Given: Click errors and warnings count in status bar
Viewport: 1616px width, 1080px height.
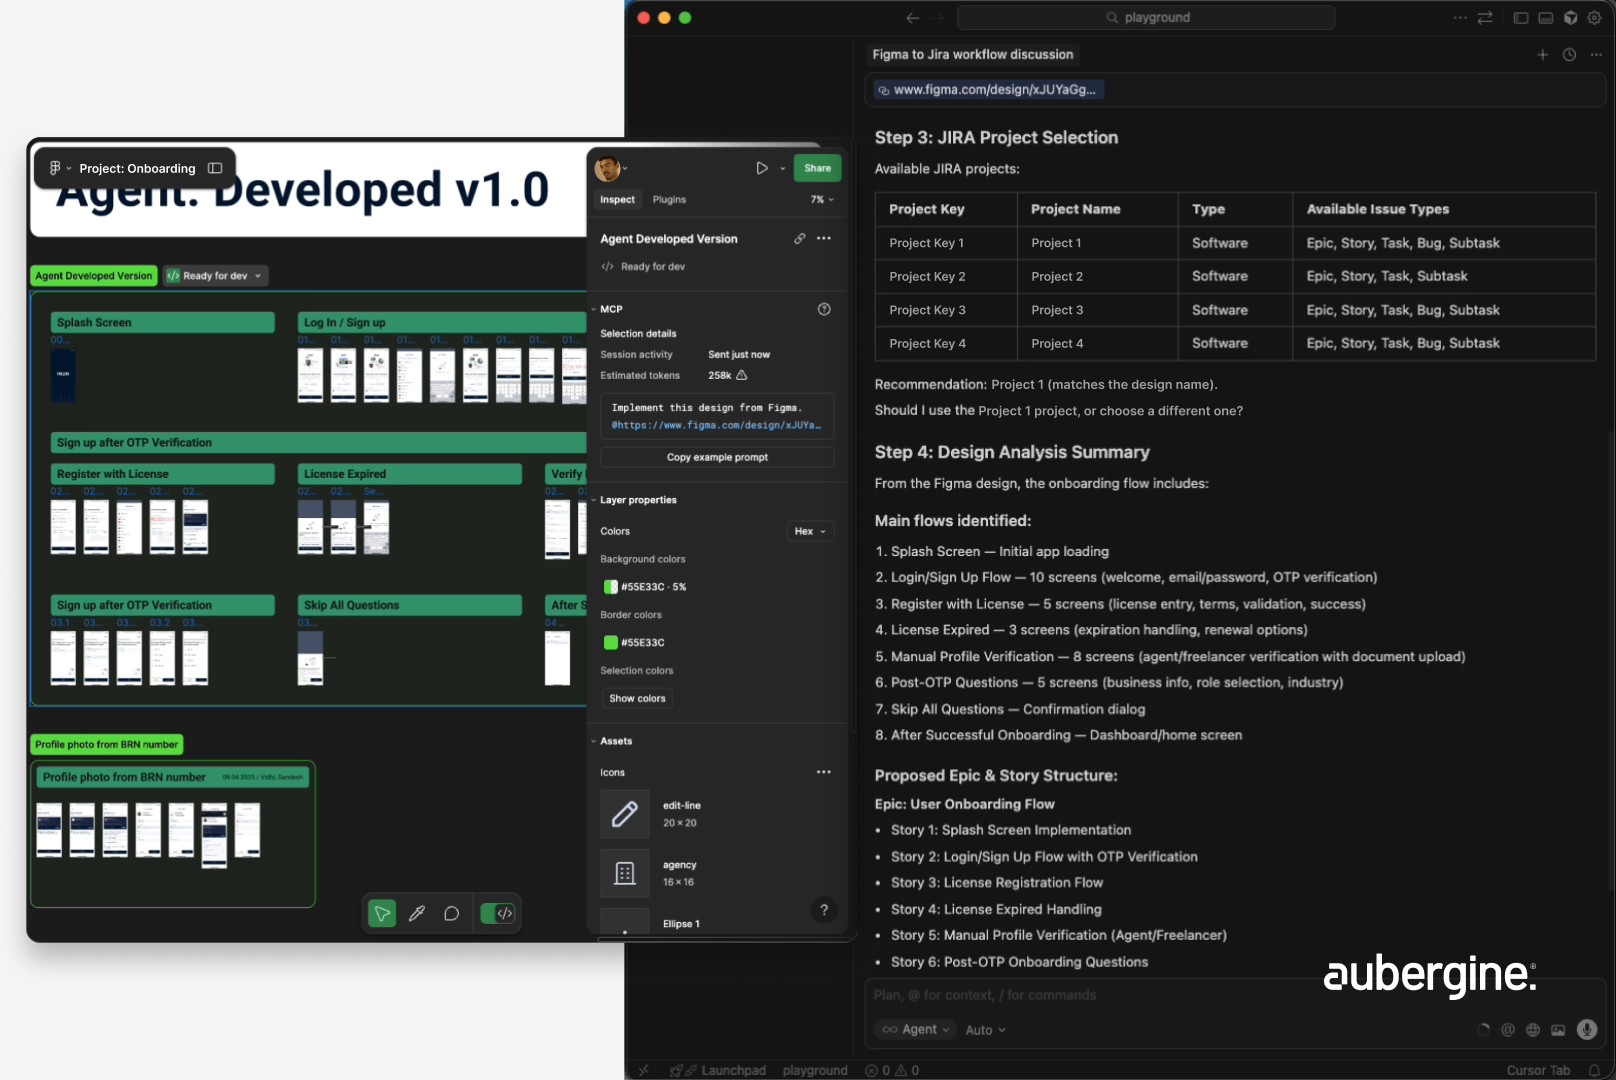Looking at the screenshot, I should pyautogui.click(x=892, y=1070).
